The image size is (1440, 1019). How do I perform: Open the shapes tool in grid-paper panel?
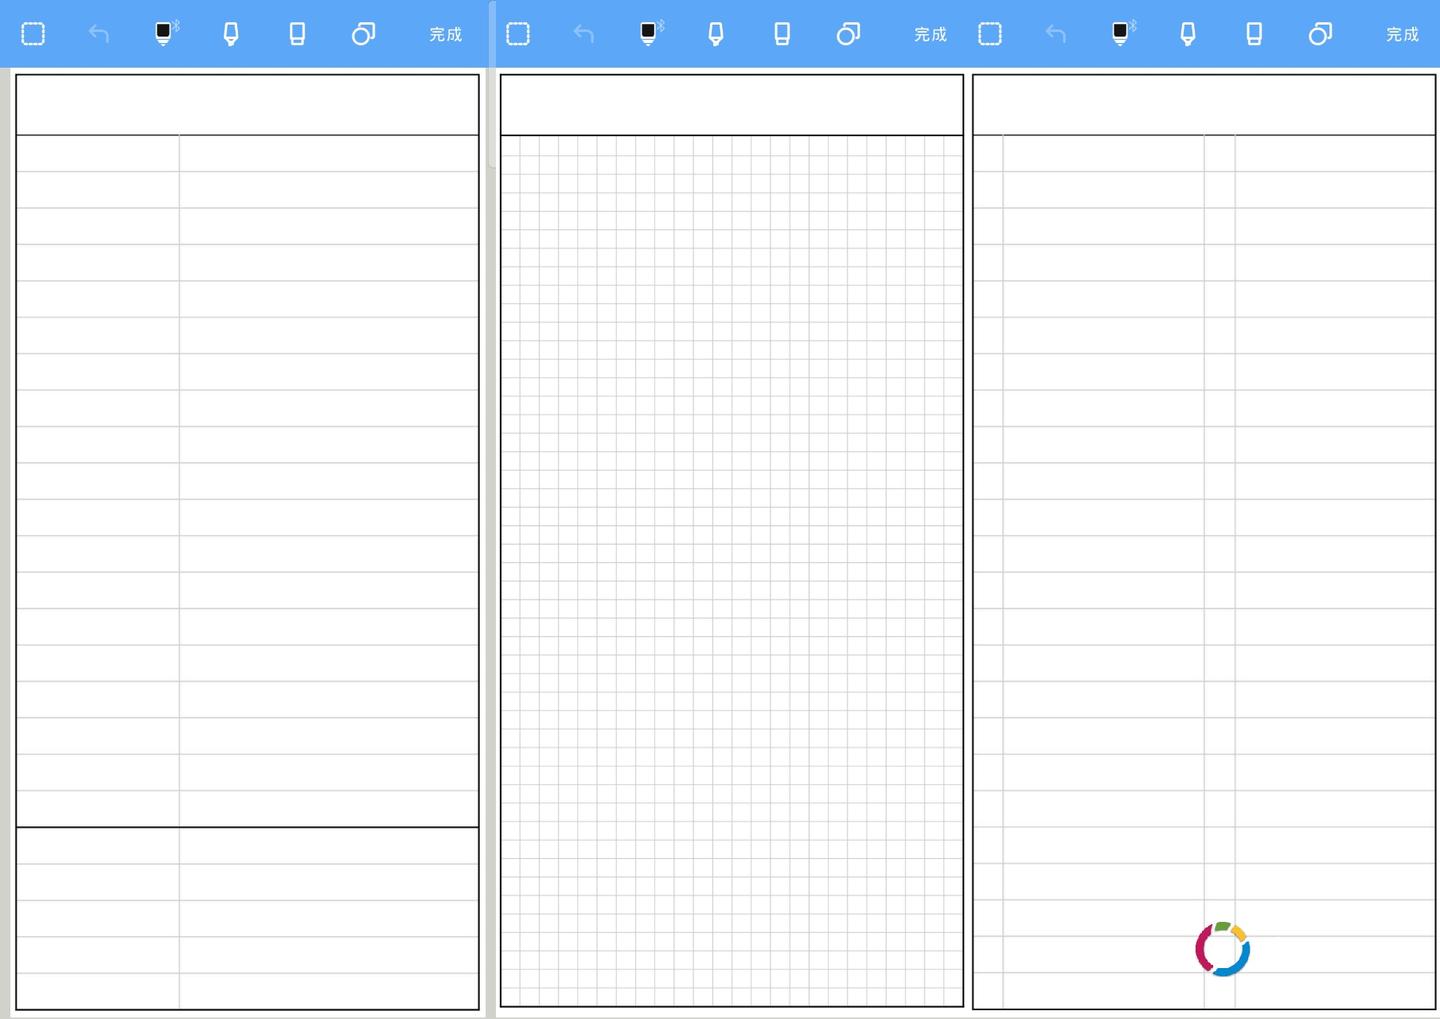pyautogui.click(x=848, y=34)
